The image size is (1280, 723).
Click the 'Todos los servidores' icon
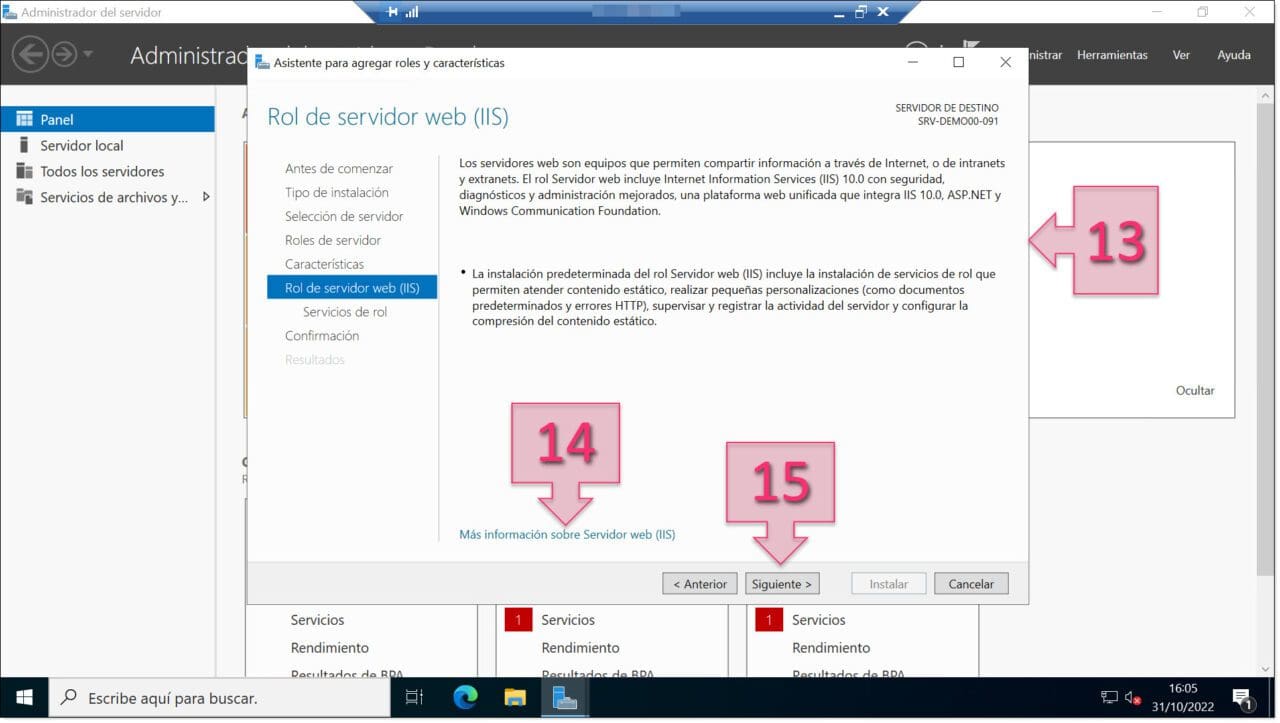[x=24, y=171]
